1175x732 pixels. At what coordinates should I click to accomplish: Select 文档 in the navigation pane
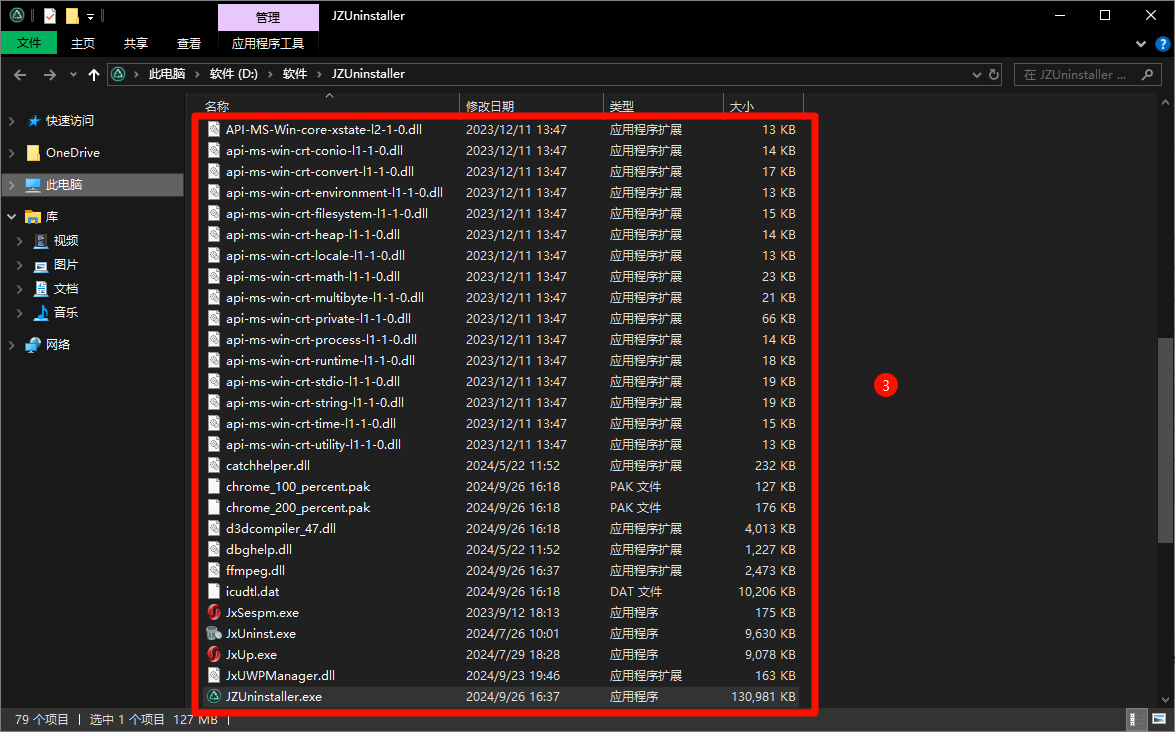pyautogui.click(x=66, y=288)
